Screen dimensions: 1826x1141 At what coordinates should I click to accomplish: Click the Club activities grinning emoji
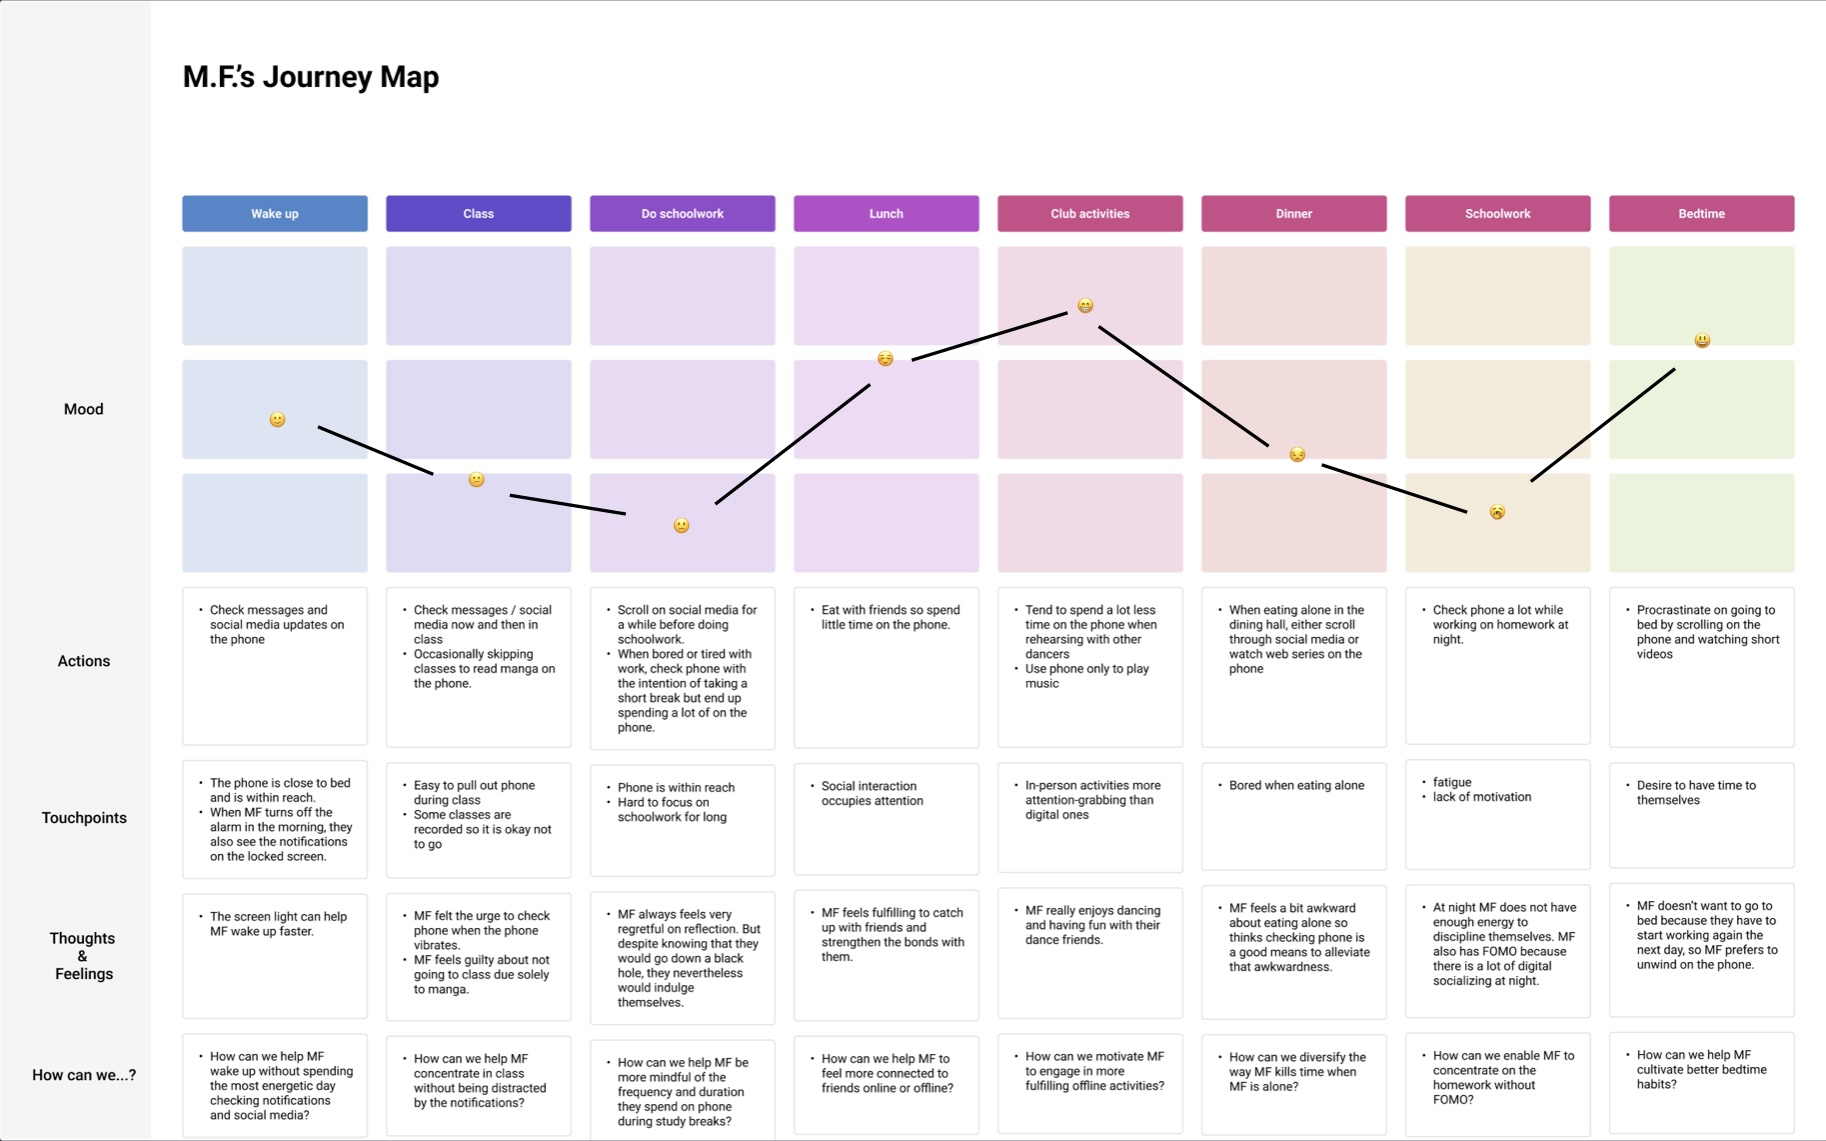coord(1085,306)
